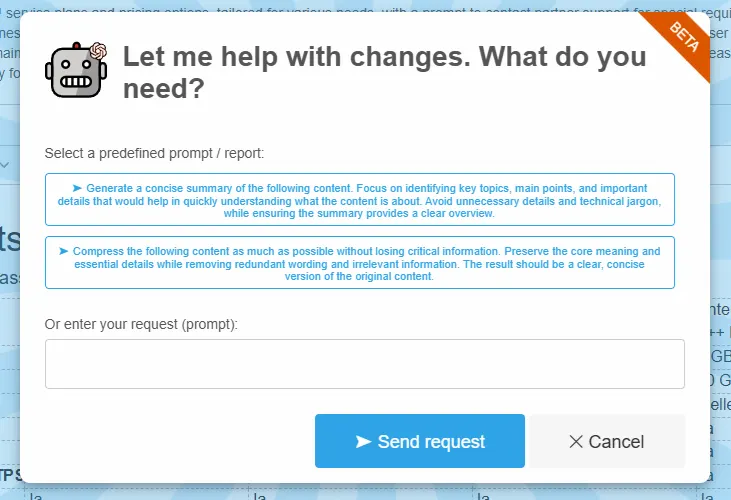Click the paper-plane icon on Send request
Viewport: 731px width, 500px height.
pos(363,441)
